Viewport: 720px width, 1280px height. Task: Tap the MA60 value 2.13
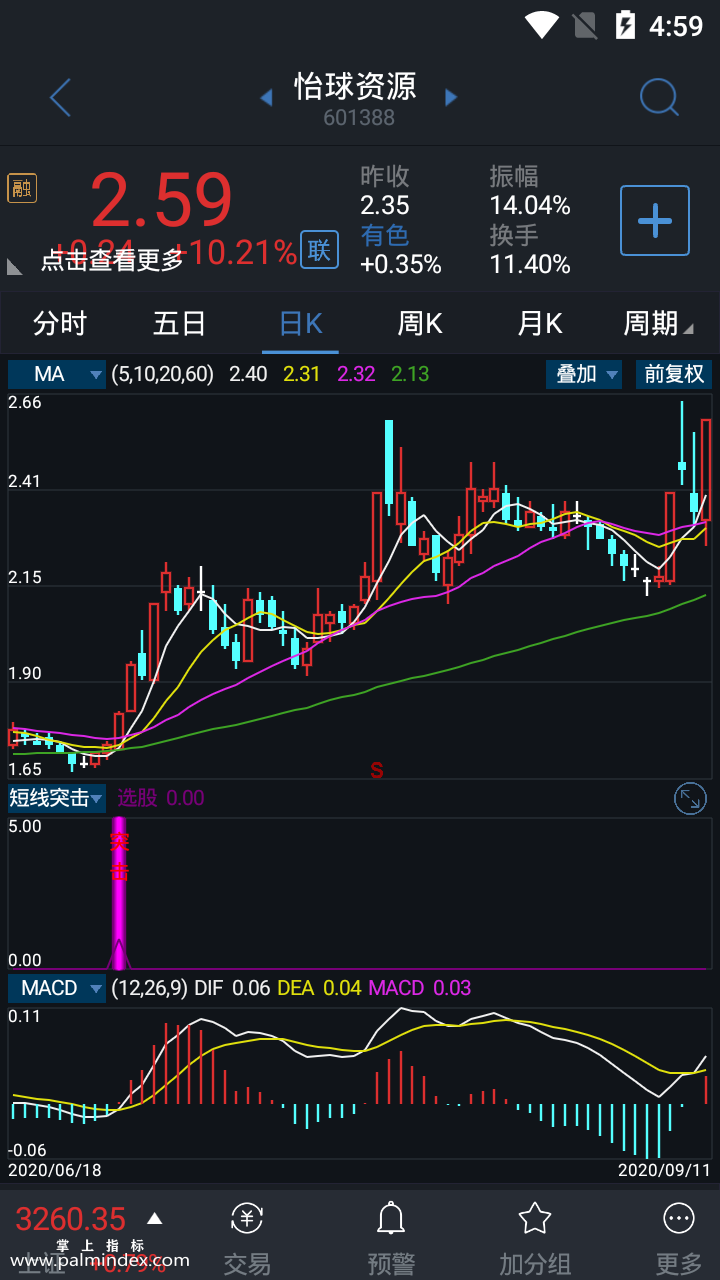point(410,374)
